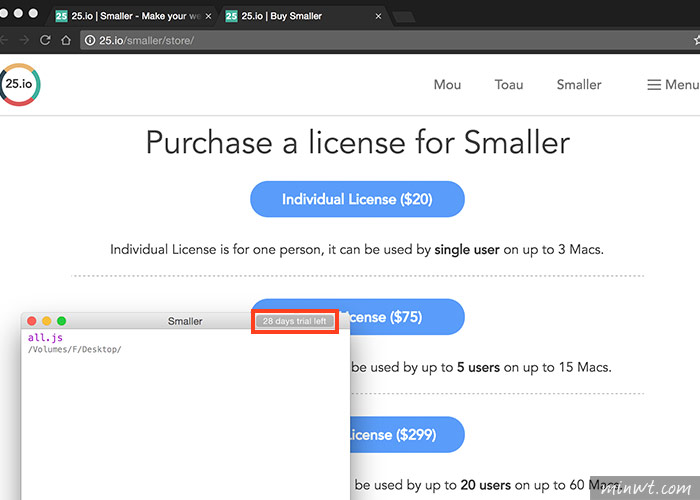This screenshot has height=500, width=700.
Task: Click '28 days trial left' button
Action: (x=295, y=321)
